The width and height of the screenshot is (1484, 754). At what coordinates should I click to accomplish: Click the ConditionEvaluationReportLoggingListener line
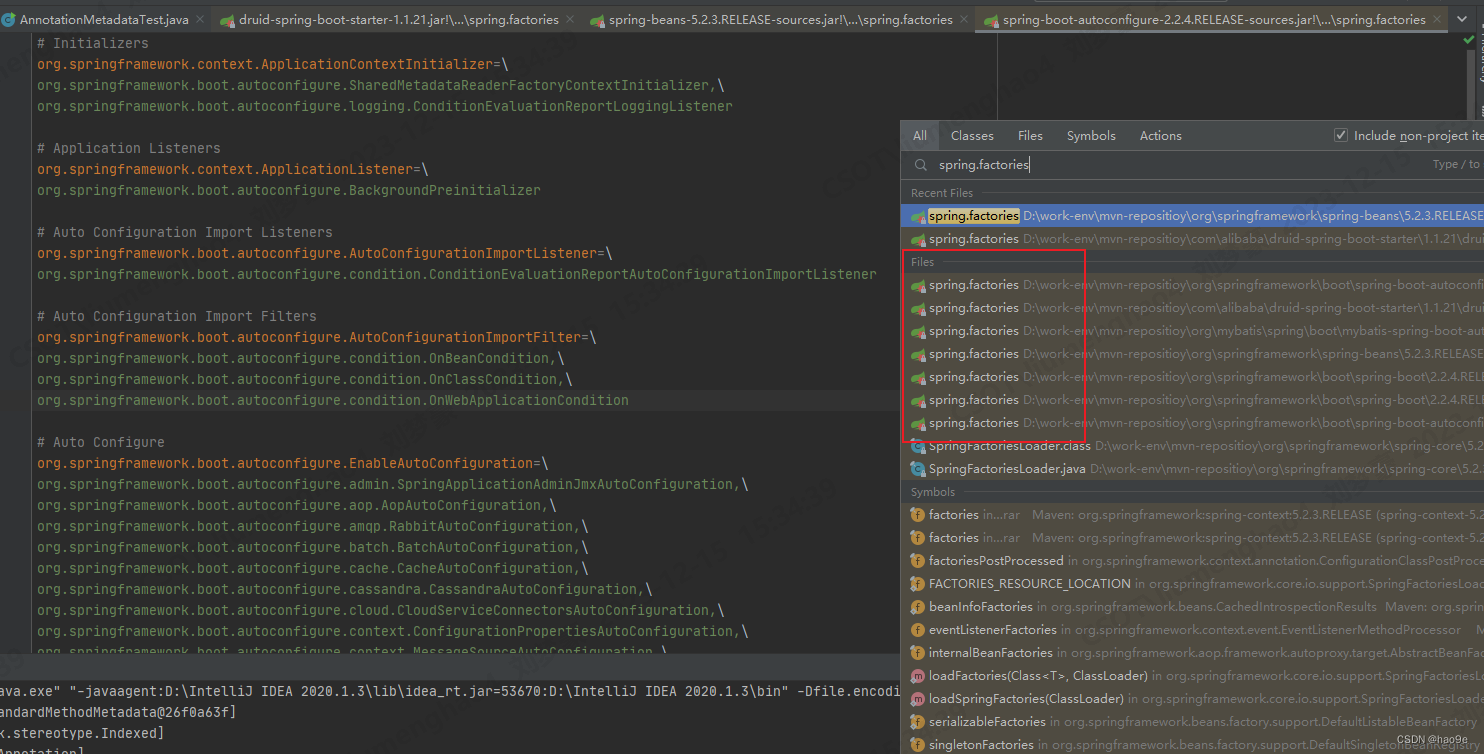point(385,106)
